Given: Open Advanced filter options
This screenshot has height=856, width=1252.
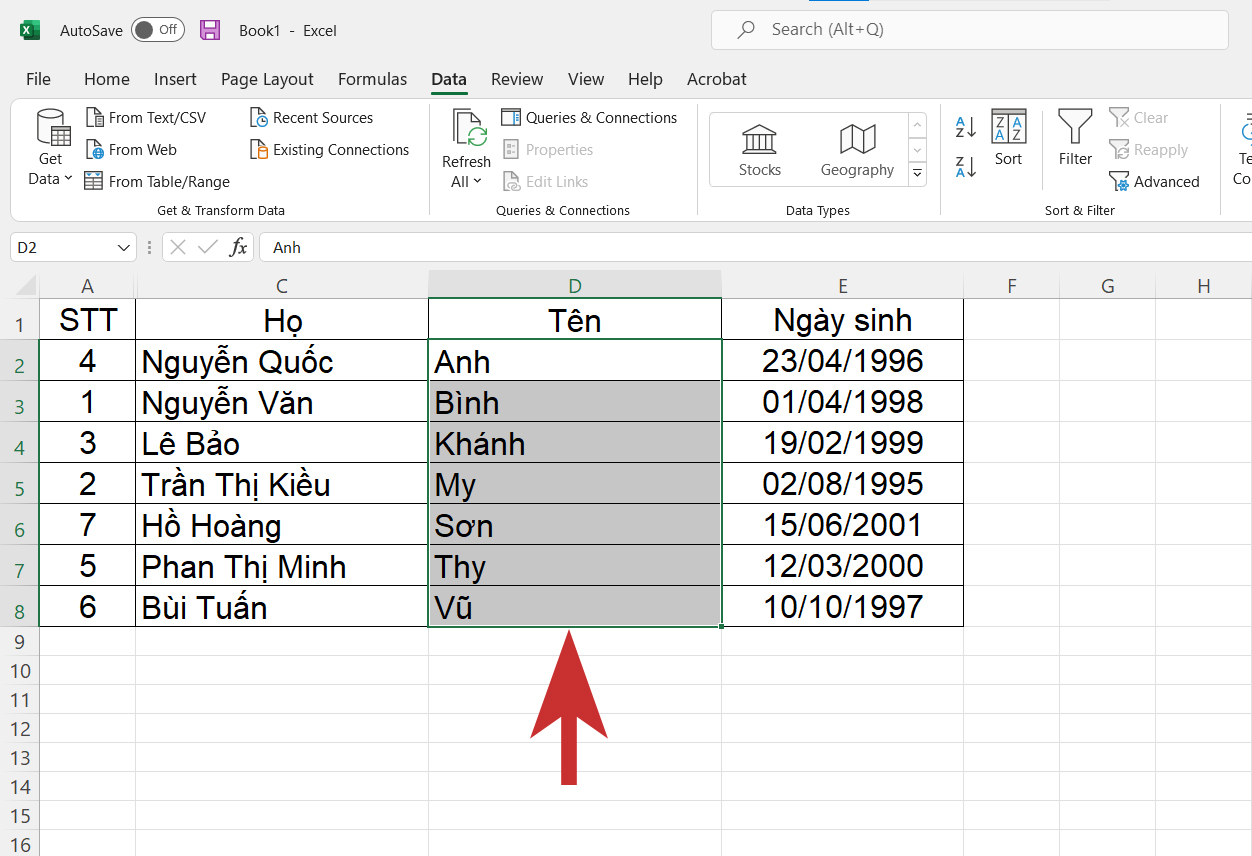Looking at the screenshot, I should pos(1154,182).
